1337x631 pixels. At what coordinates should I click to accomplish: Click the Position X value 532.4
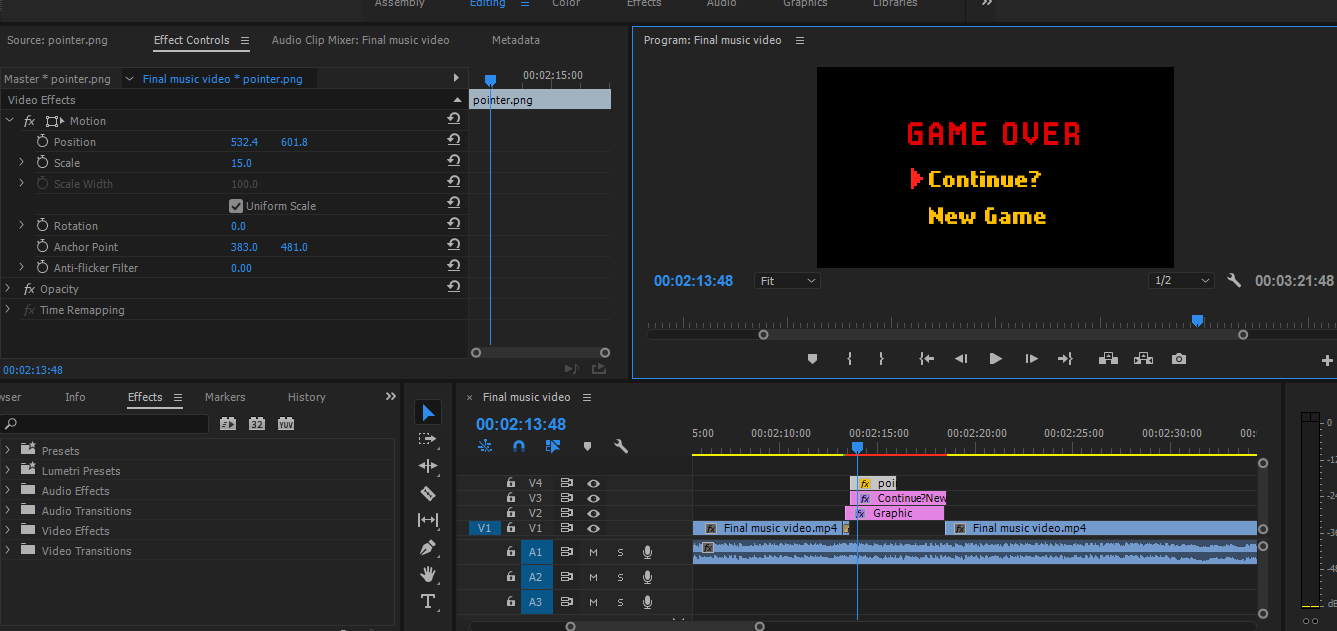pyautogui.click(x=244, y=142)
